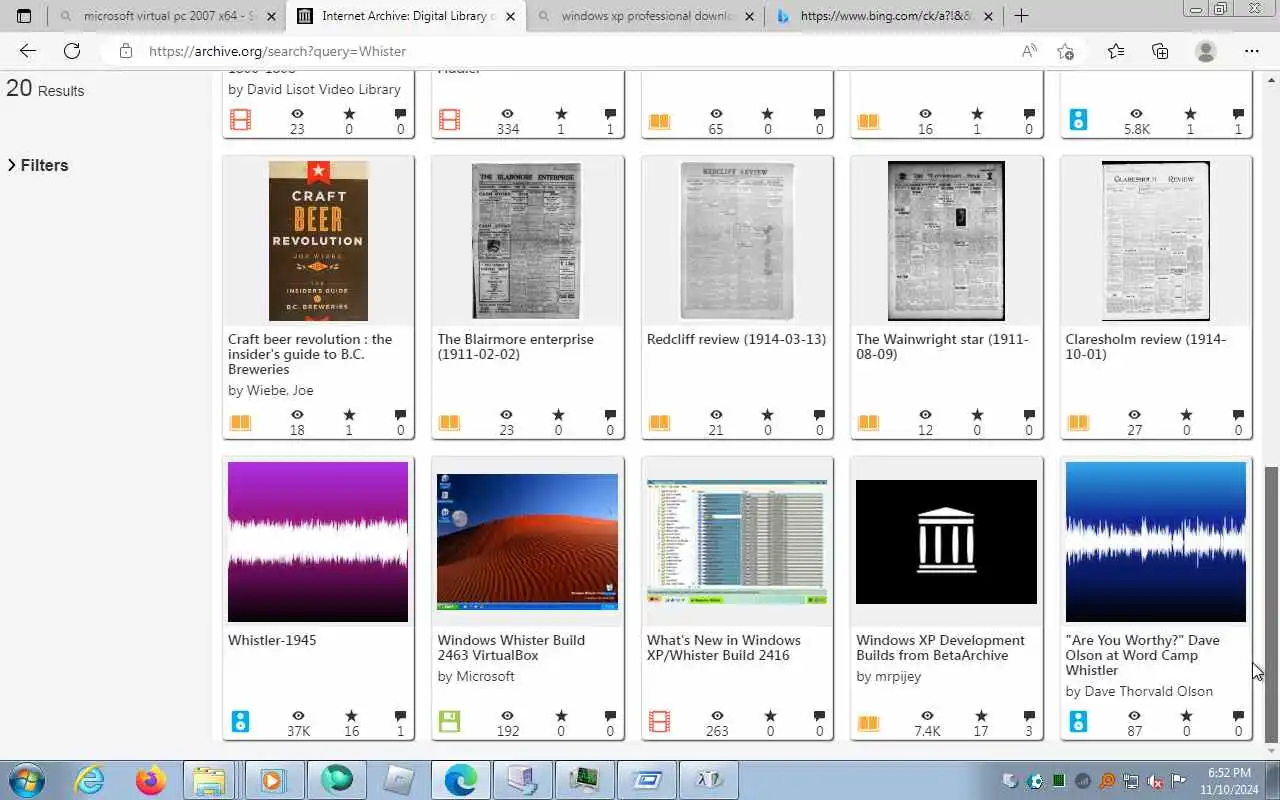
Task: Click favorites star on Wainwright star card
Action: click(977, 415)
